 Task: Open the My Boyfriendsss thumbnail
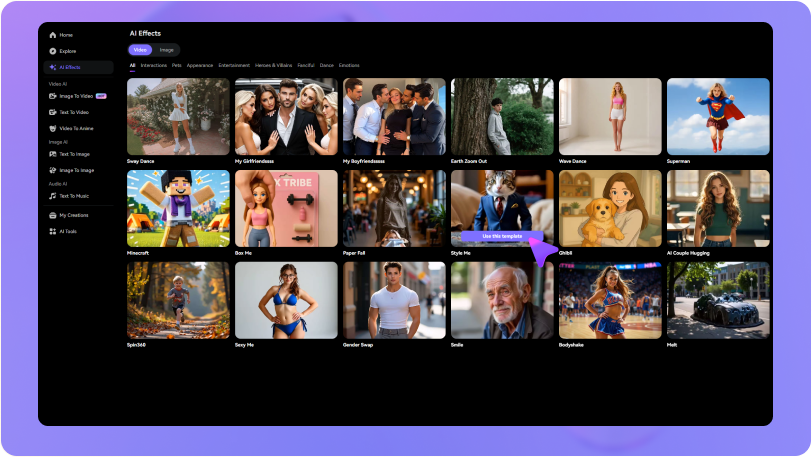(x=394, y=117)
